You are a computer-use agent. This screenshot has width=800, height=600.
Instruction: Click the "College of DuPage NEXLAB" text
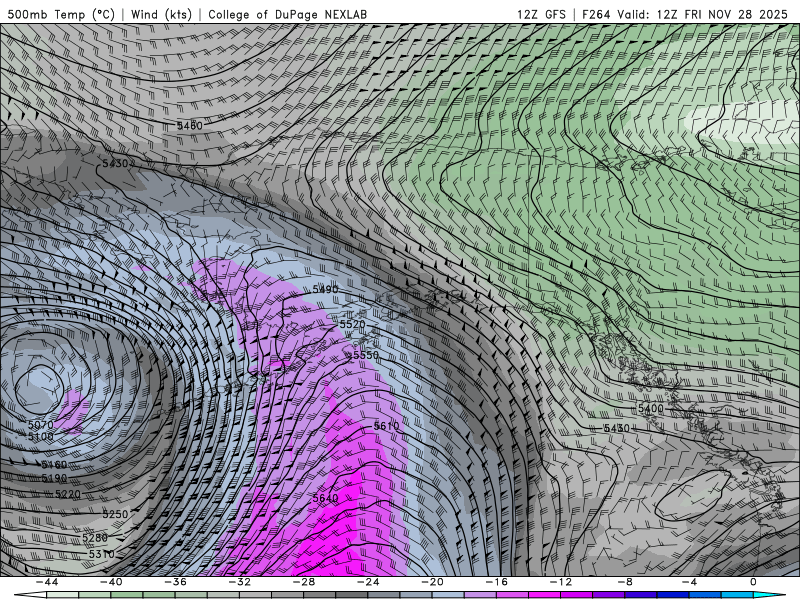click(287, 14)
